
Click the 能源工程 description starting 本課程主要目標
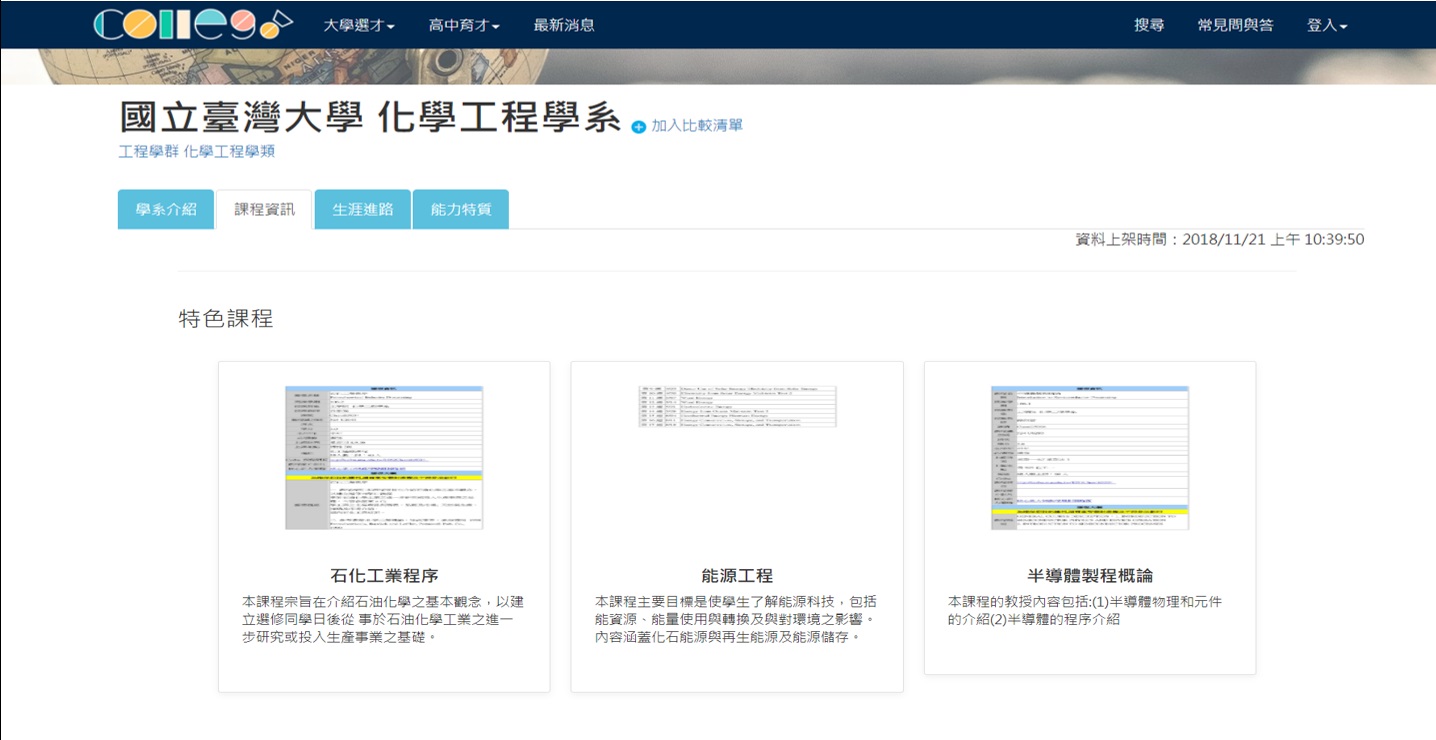click(x=737, y=619)
